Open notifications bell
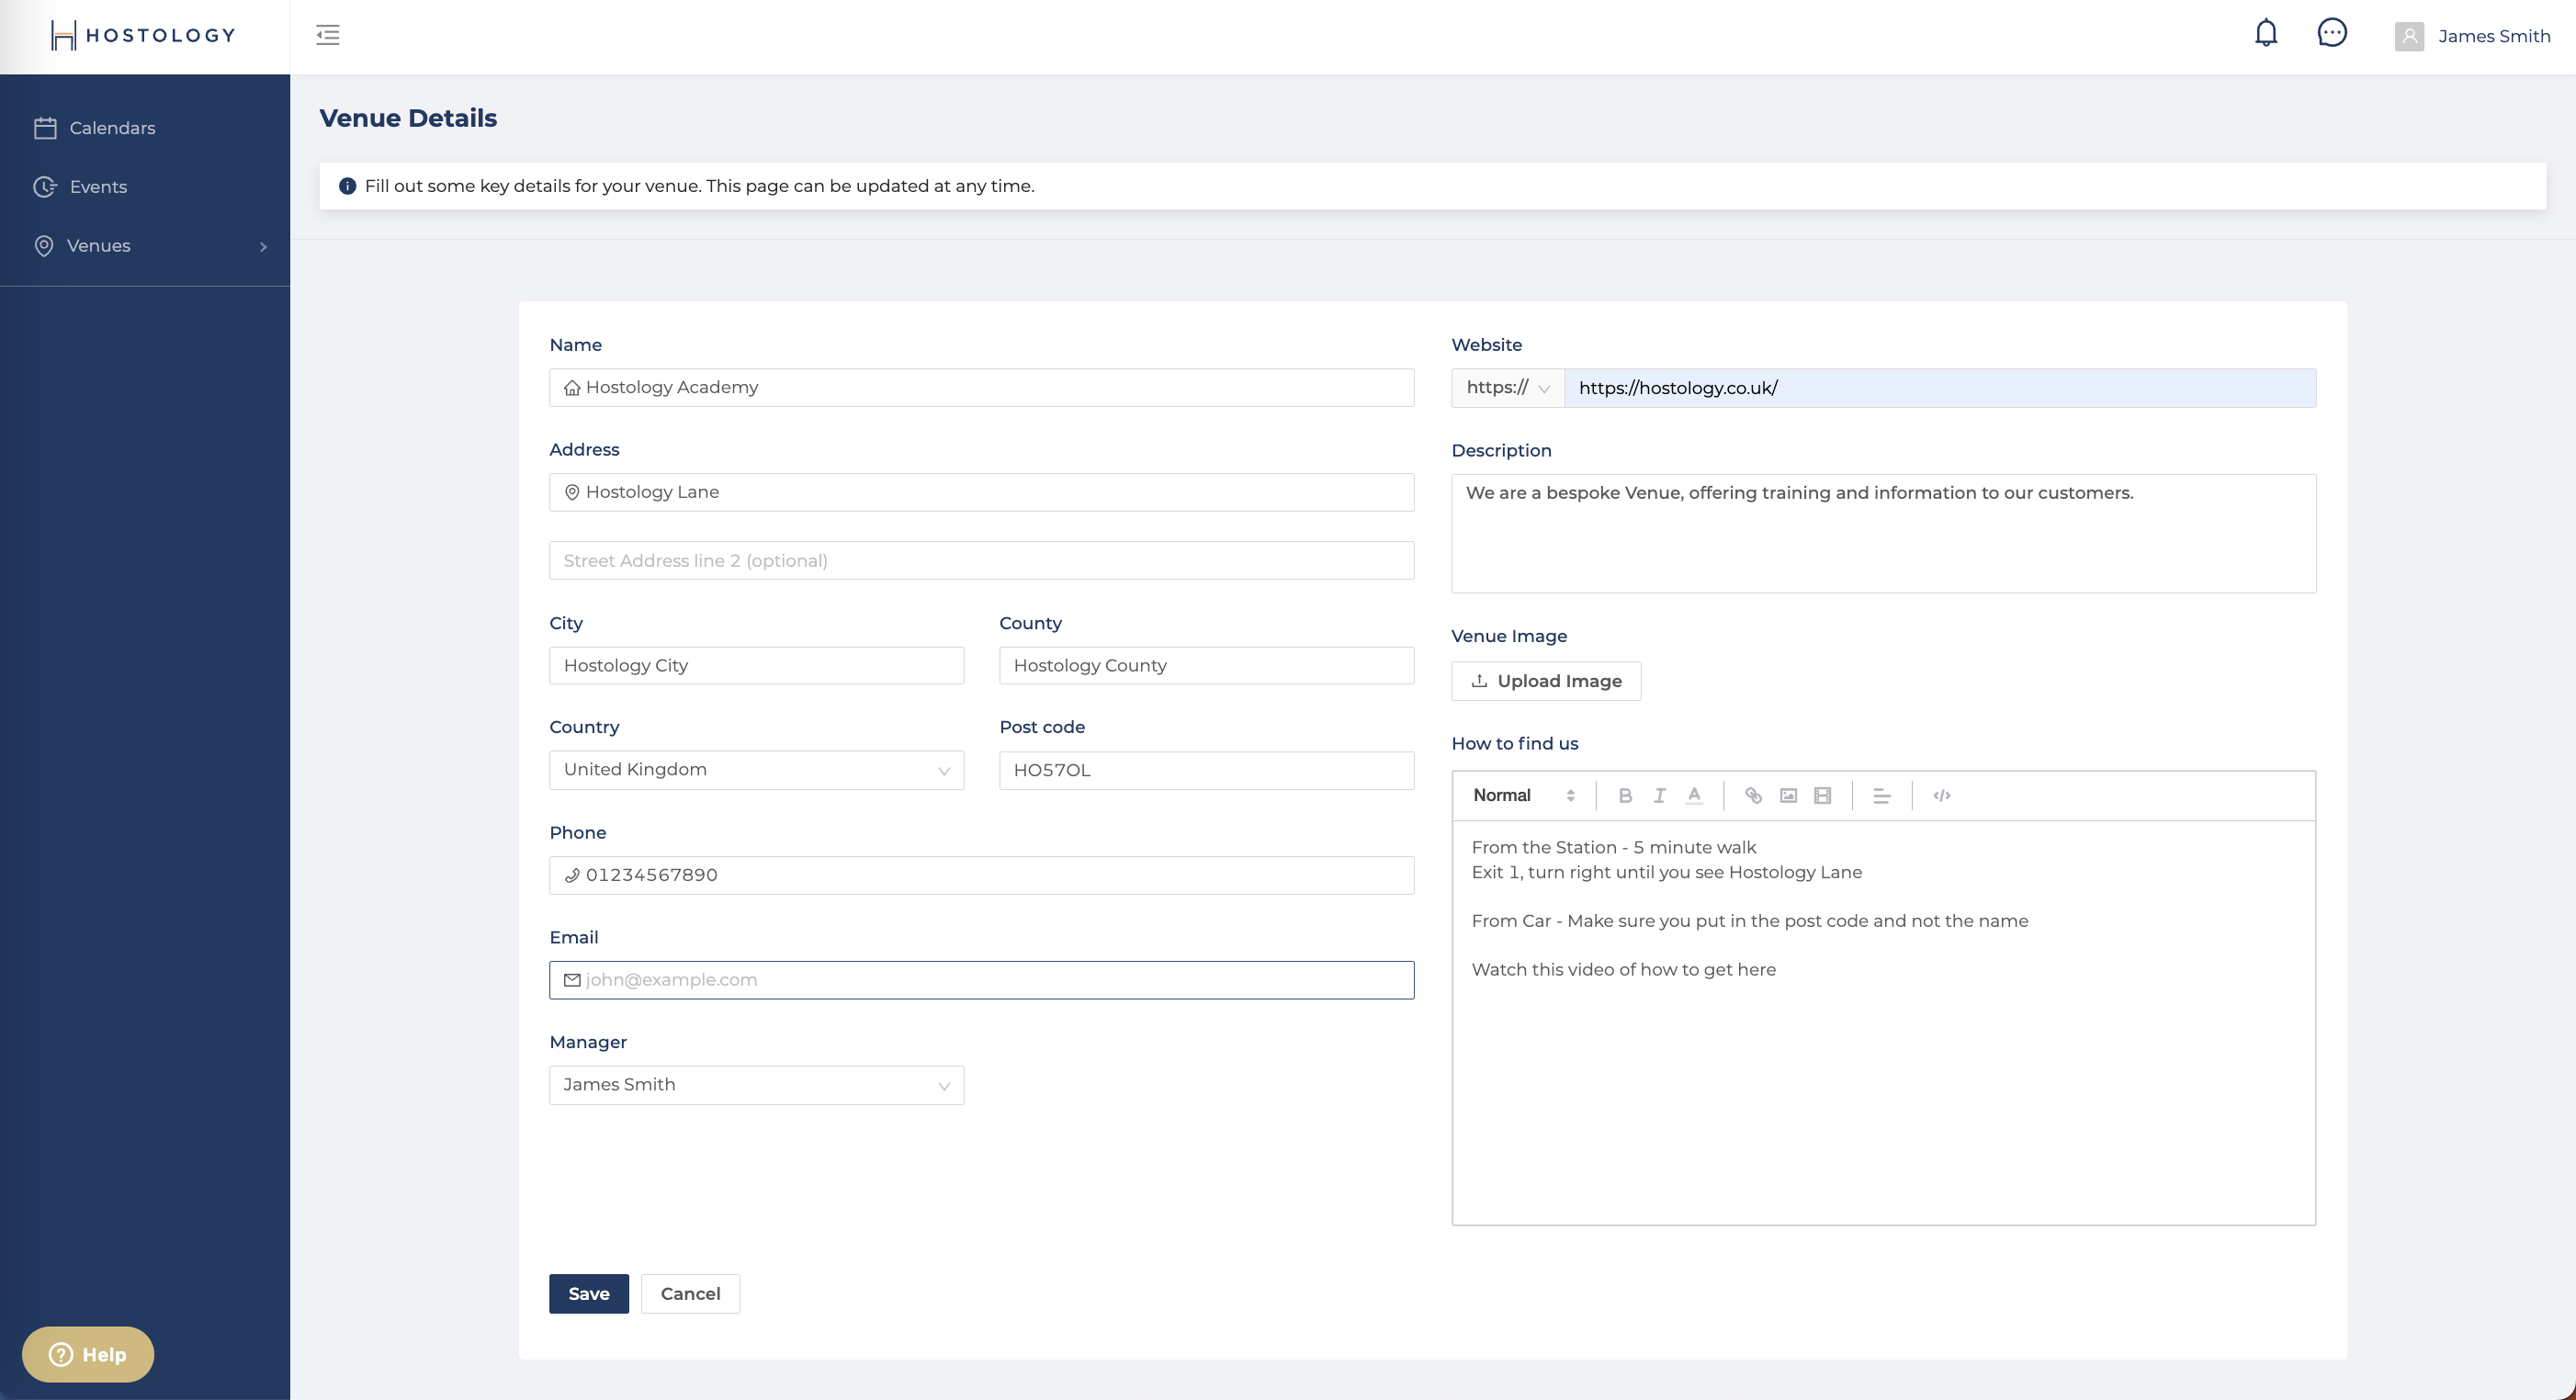The height and width of the screenshot is (1400, 2576). (x=2266, y=34)
